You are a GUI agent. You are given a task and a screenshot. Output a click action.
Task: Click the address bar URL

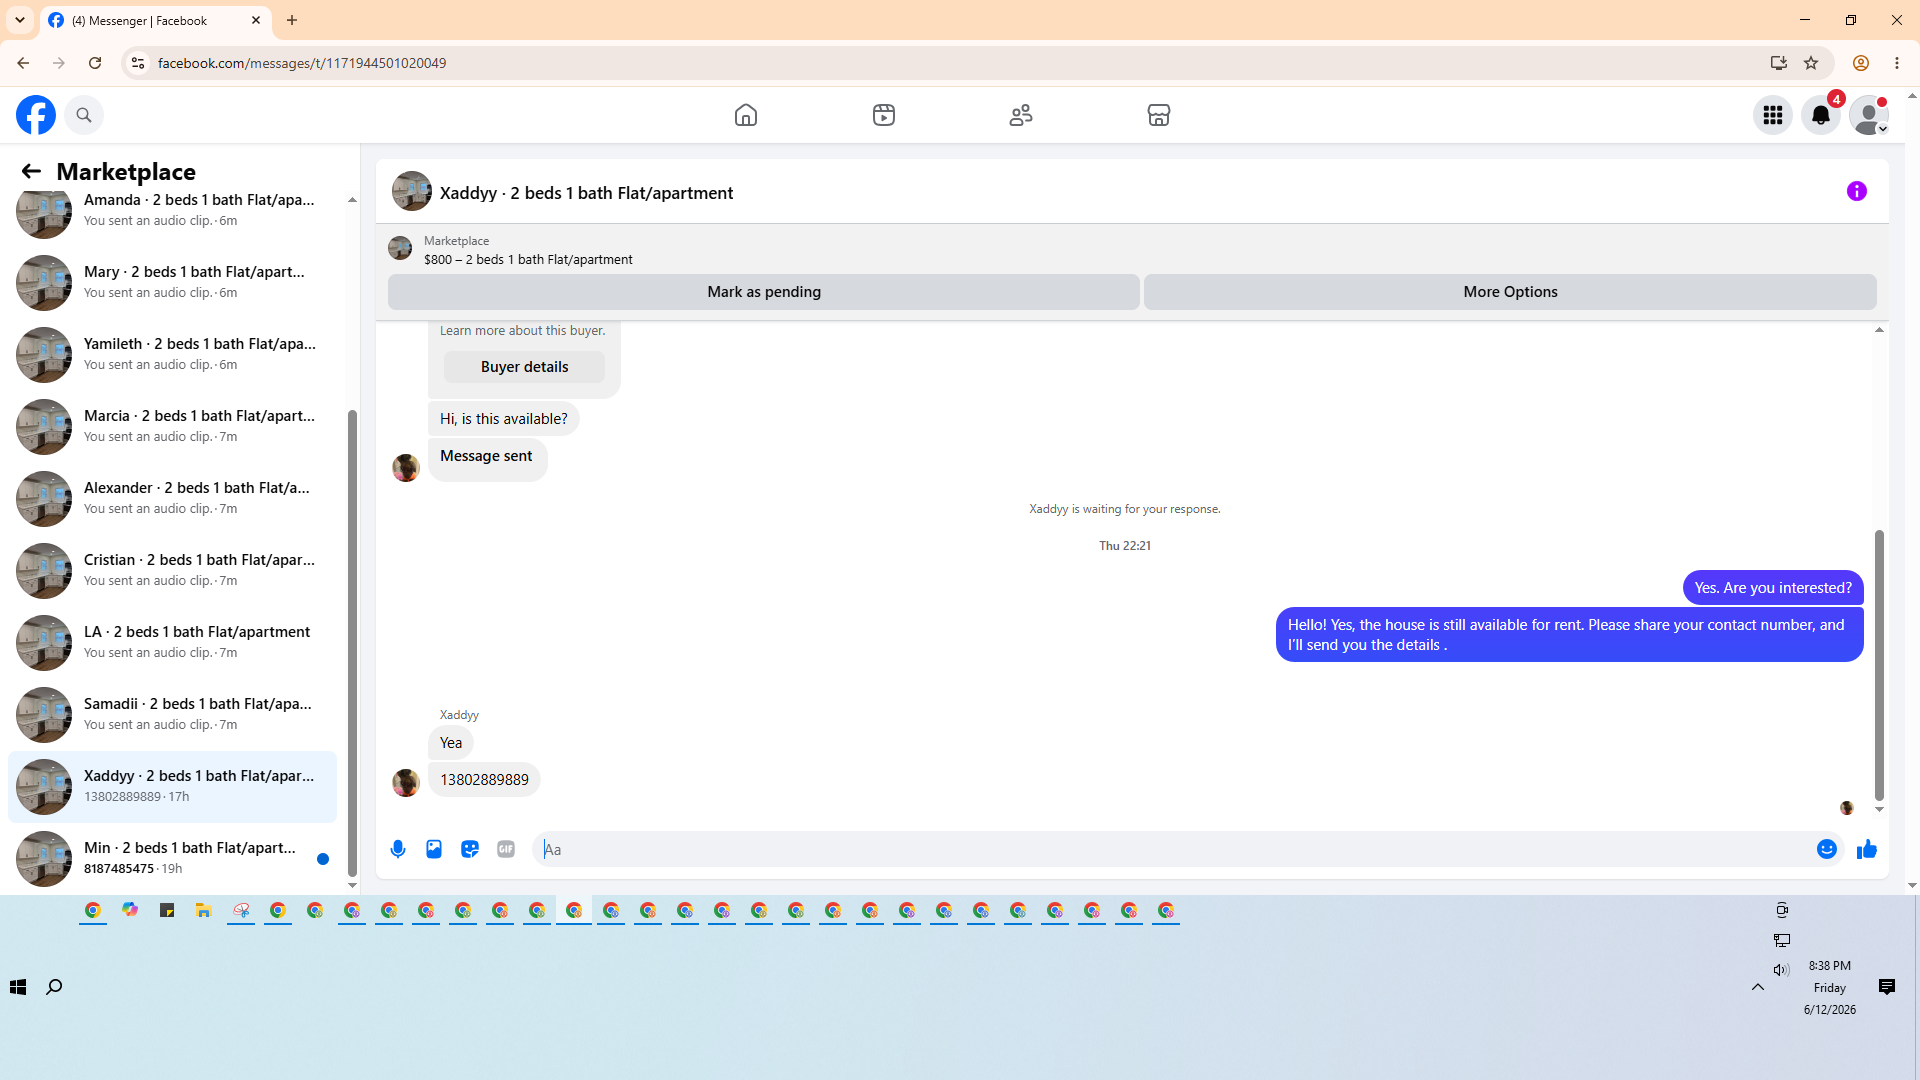(302, 63)
